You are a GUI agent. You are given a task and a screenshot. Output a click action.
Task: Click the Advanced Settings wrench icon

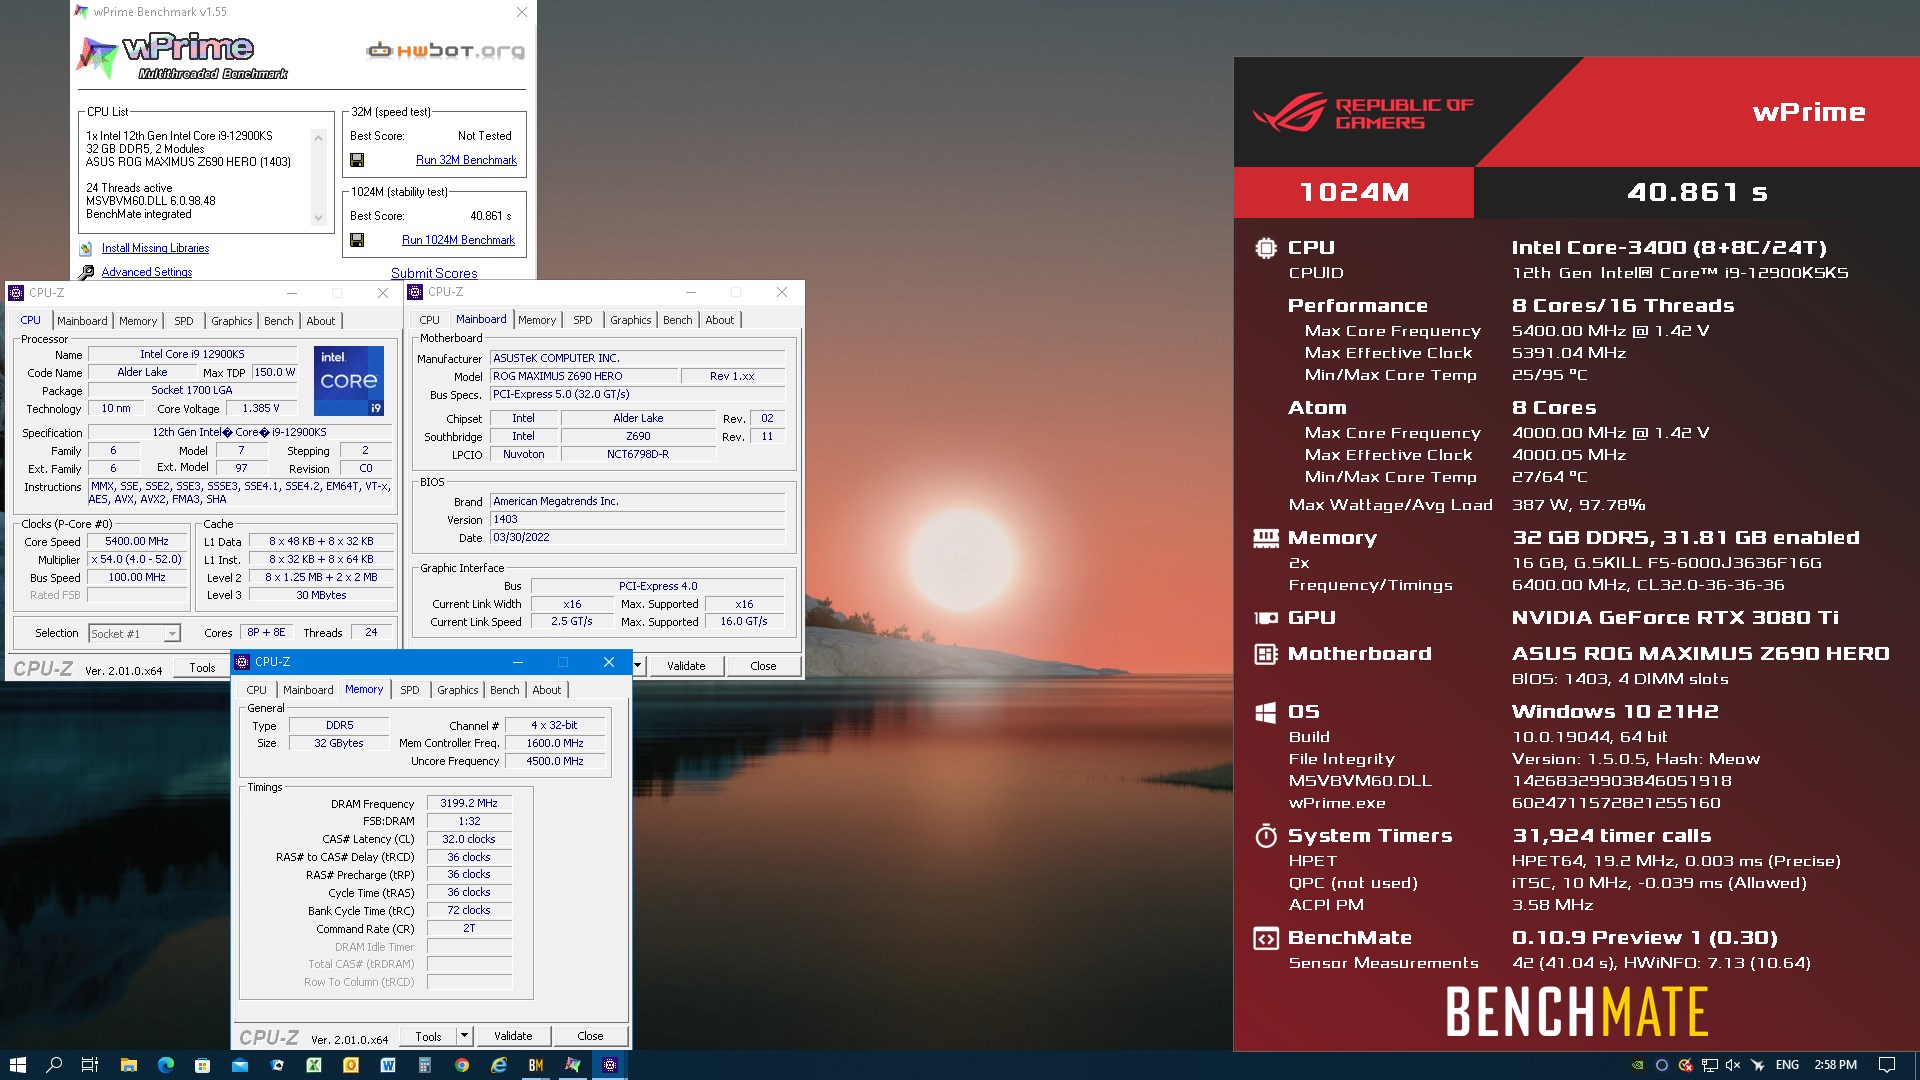(87, 272)
